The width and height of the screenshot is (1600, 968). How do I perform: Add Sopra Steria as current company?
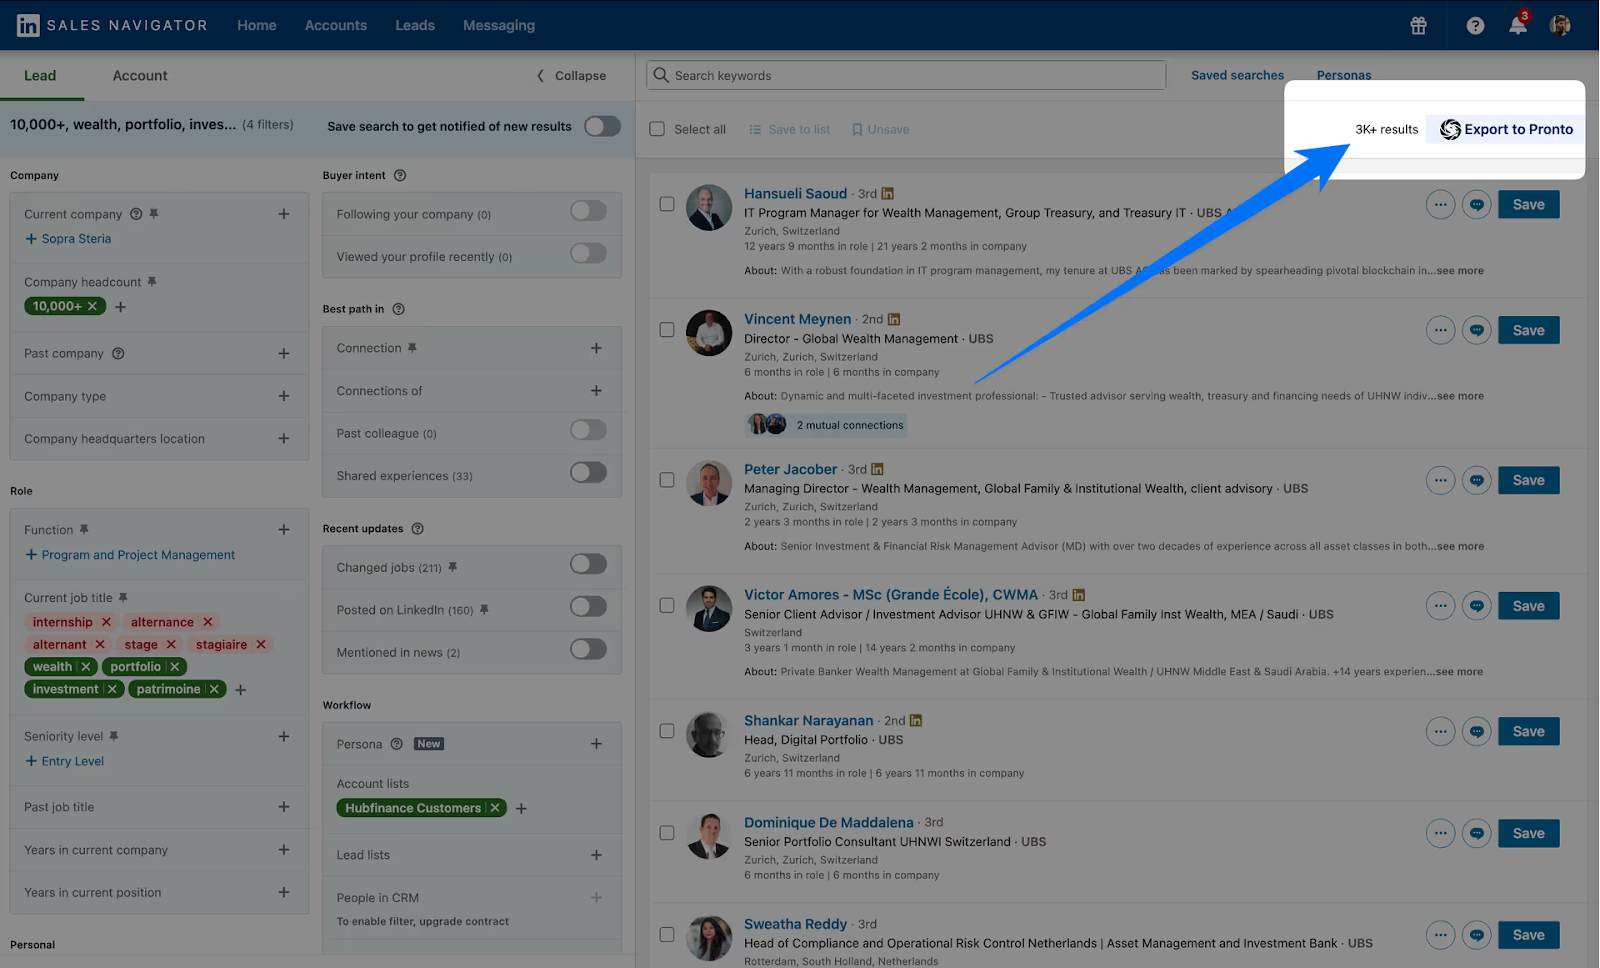point(68,239)
